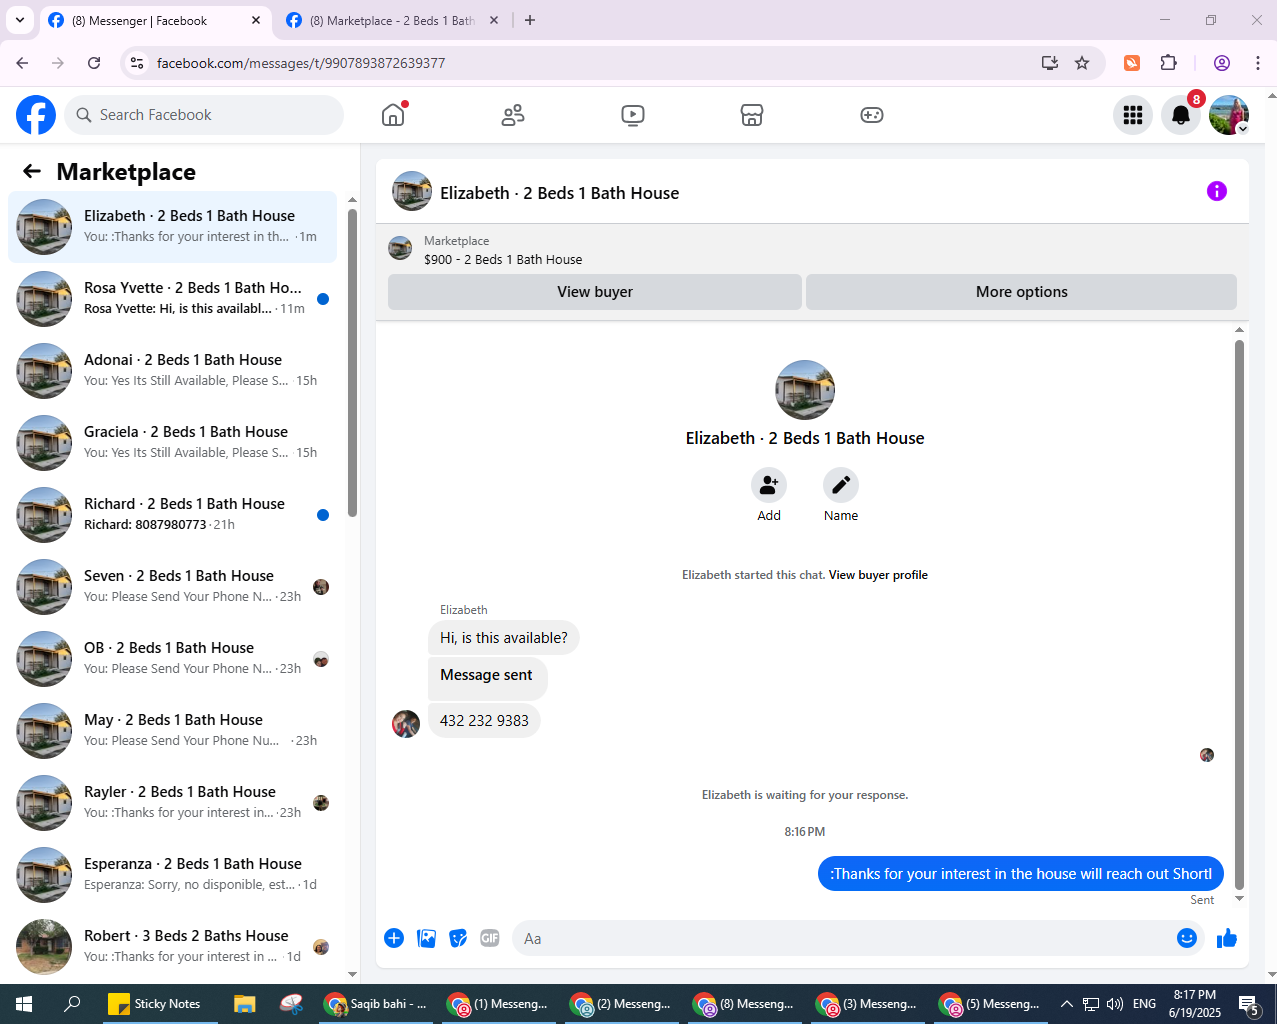
Task: Open the Chrome three-dot menu
Action: pyautogui.click(x=1258, y=63)
